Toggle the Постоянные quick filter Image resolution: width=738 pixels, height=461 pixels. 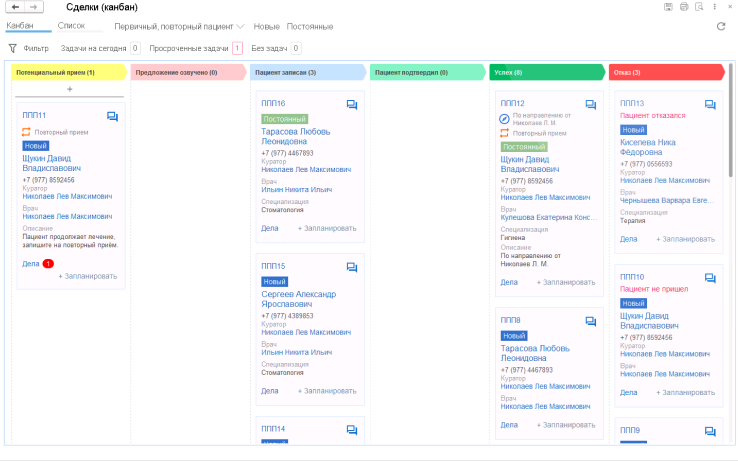[310, 27]
